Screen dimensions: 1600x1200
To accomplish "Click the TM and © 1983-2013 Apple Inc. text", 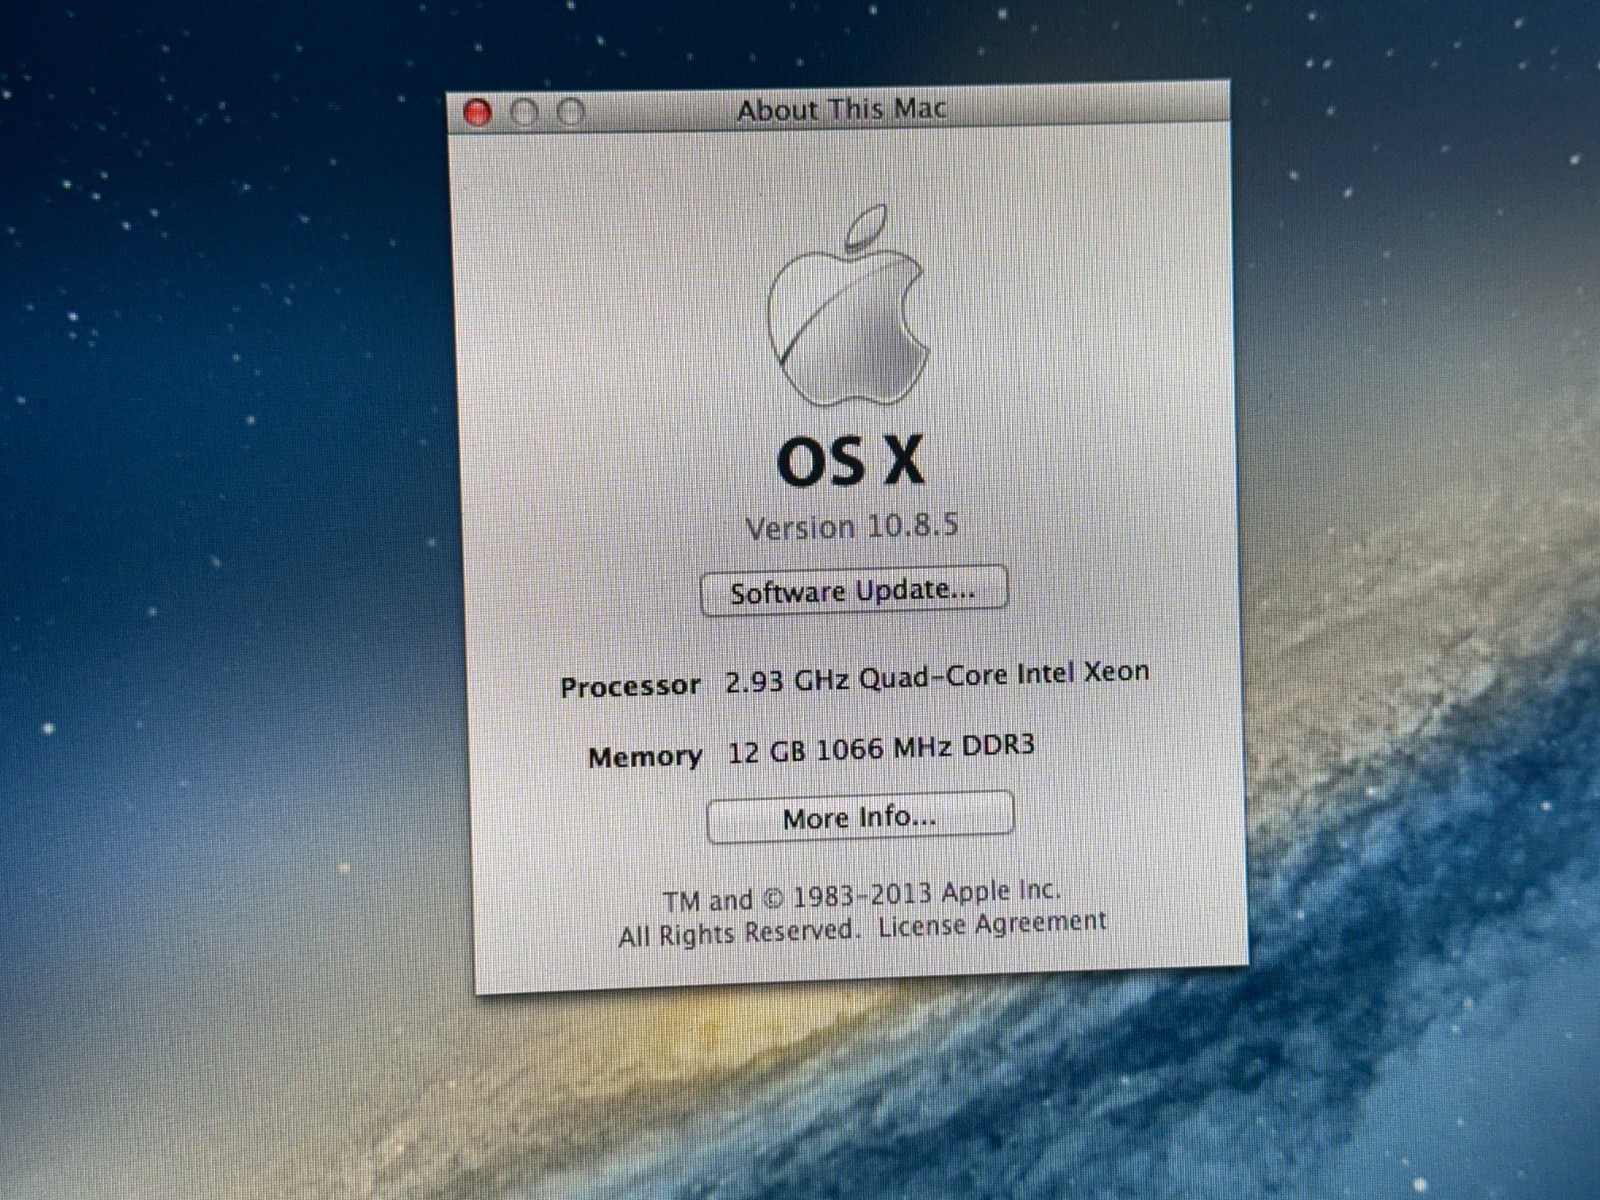I will click(x=861, y=895).
